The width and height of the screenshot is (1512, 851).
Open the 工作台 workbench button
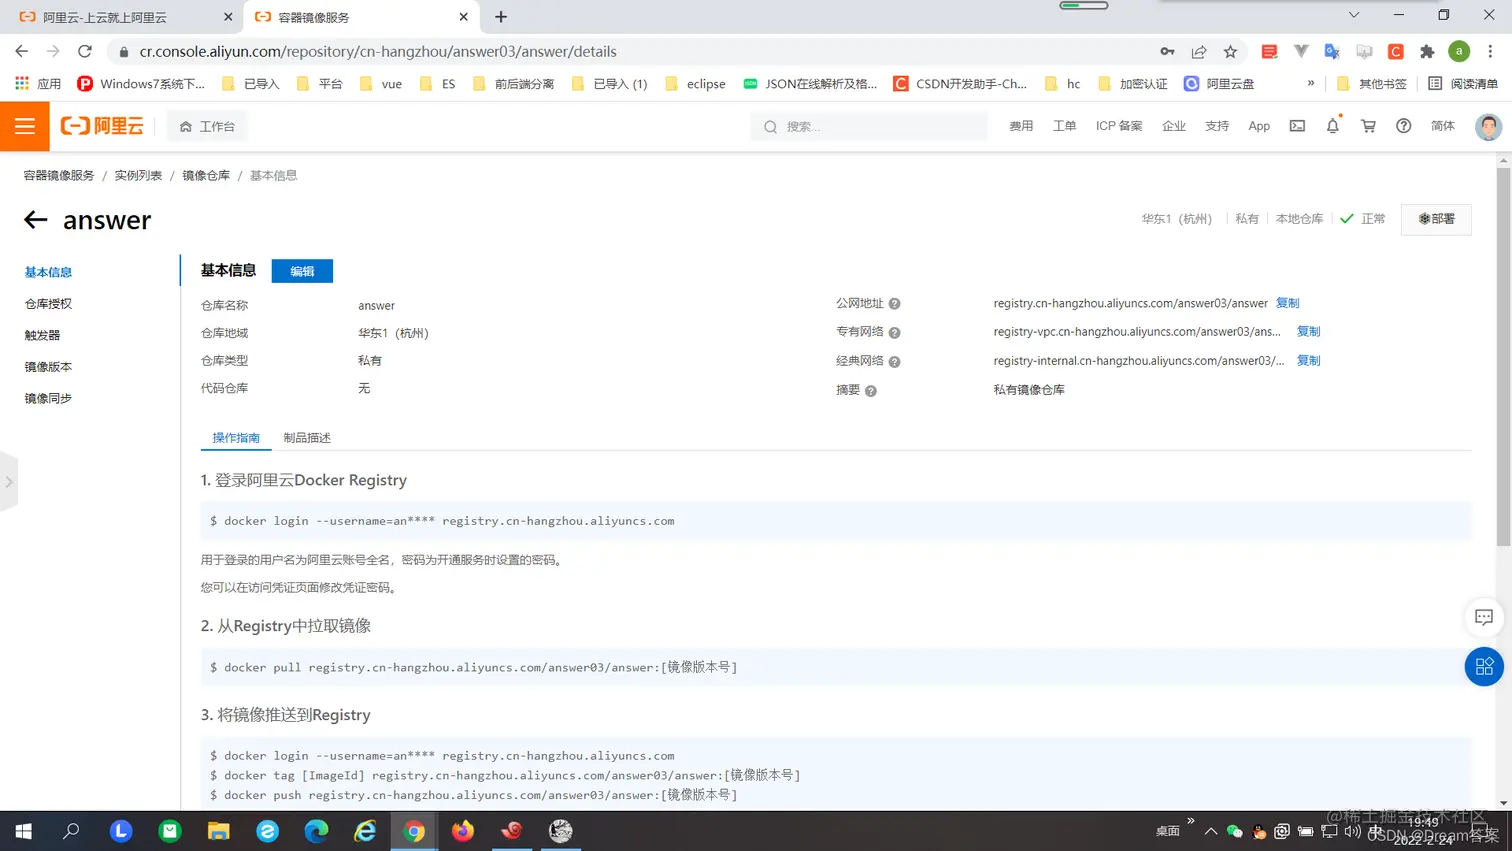pyautogui.click(x=207, y=126)
